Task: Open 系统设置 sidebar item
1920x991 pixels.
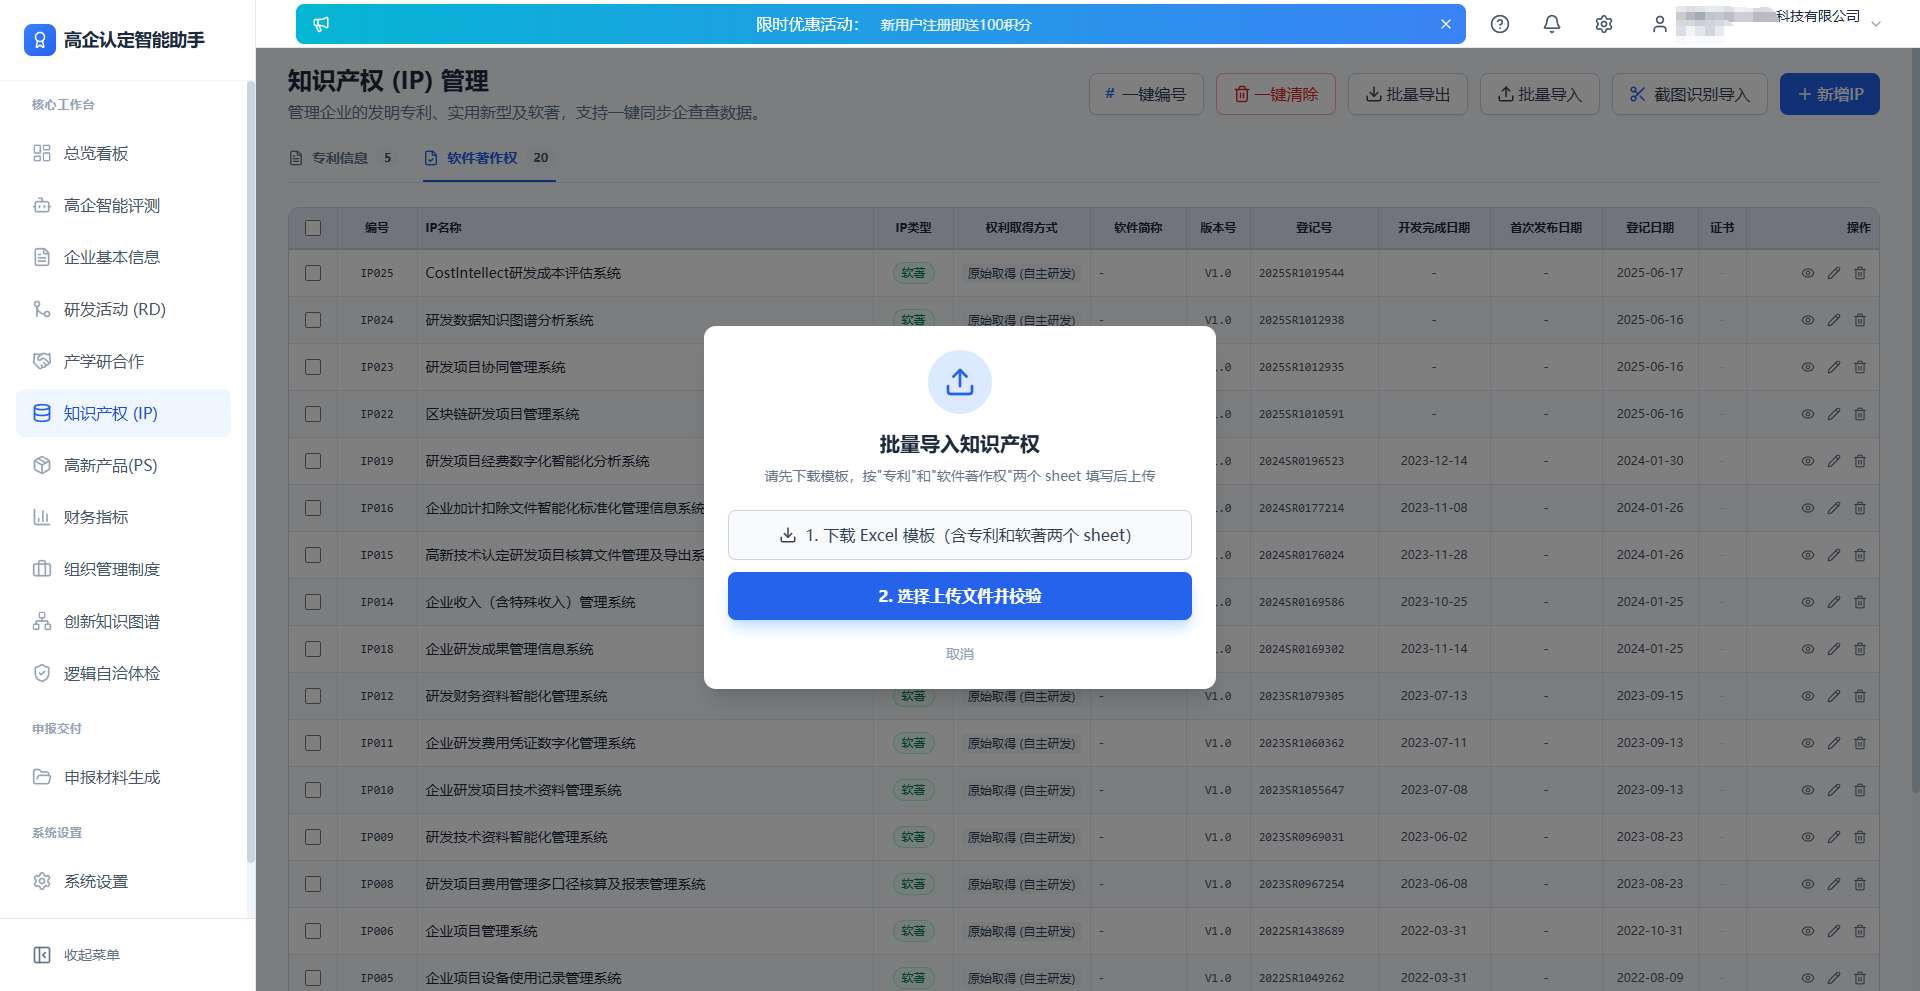Action: click(123, 881)
